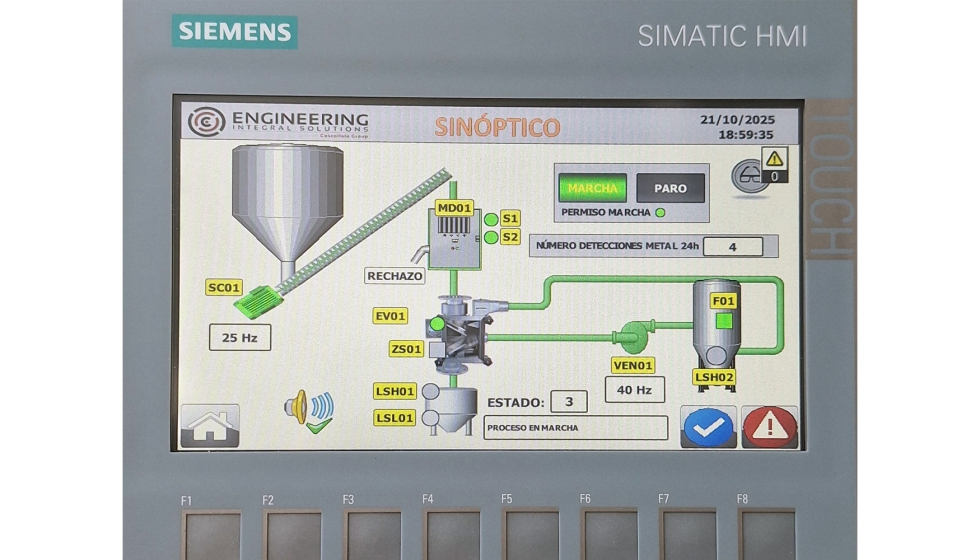
Task: Tap the PROCESO EN MARCHA status box
Action: click(576, 428)
